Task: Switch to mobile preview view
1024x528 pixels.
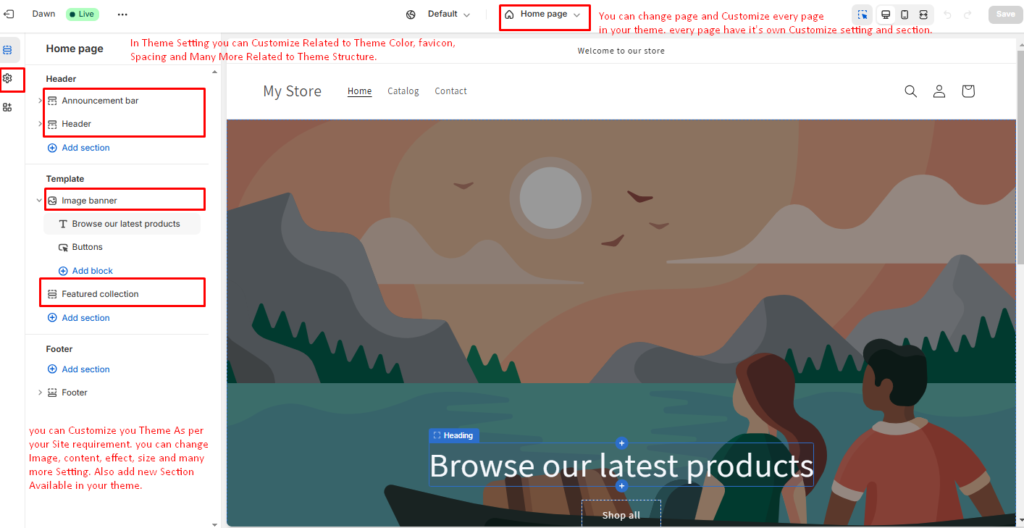Action: click(x=904, y=14)
